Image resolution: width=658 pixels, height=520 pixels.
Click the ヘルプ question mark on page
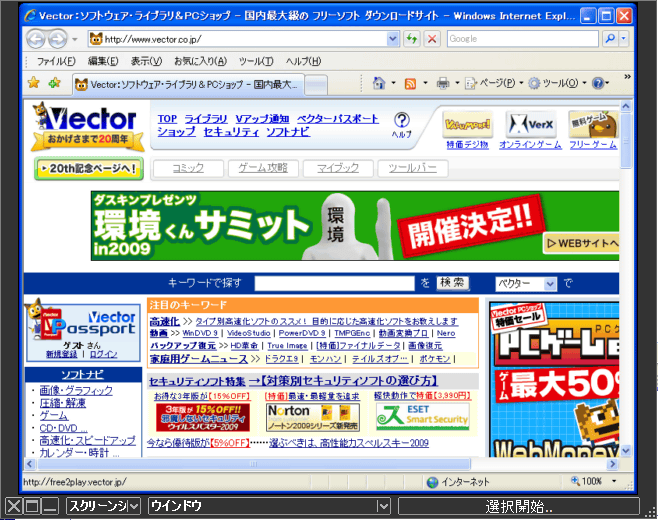[402, 120]
